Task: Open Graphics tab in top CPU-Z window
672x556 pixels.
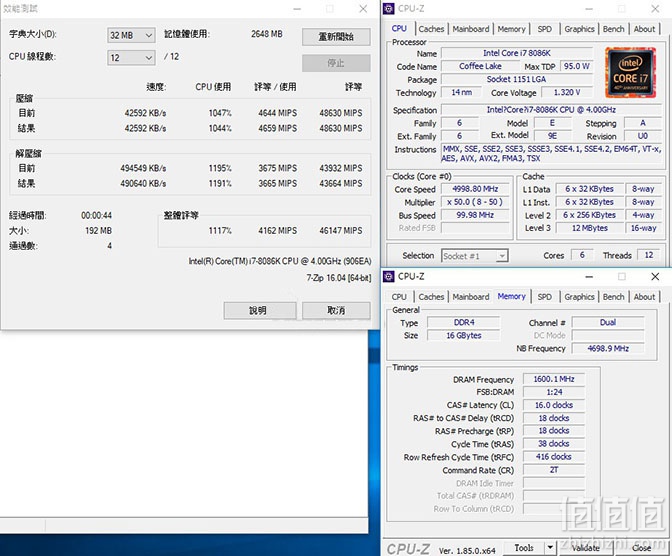Action: point(579,29)
